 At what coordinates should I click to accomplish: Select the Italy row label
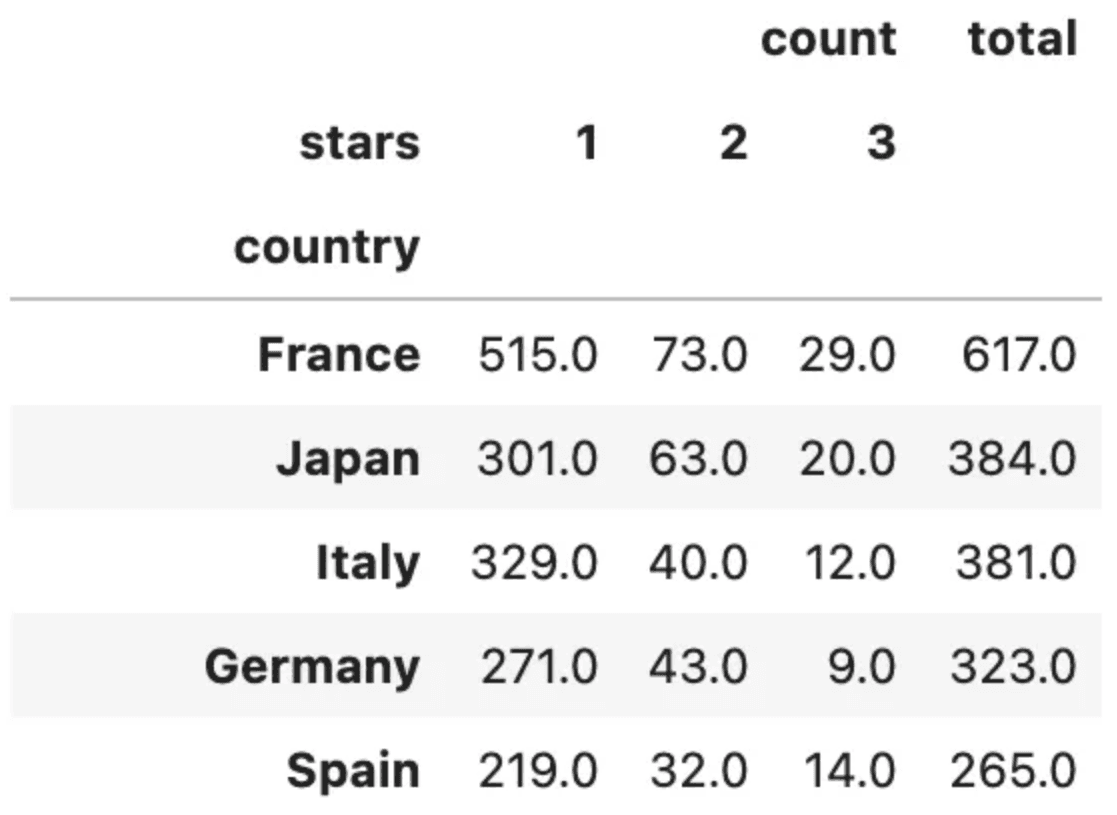point(368,564)
